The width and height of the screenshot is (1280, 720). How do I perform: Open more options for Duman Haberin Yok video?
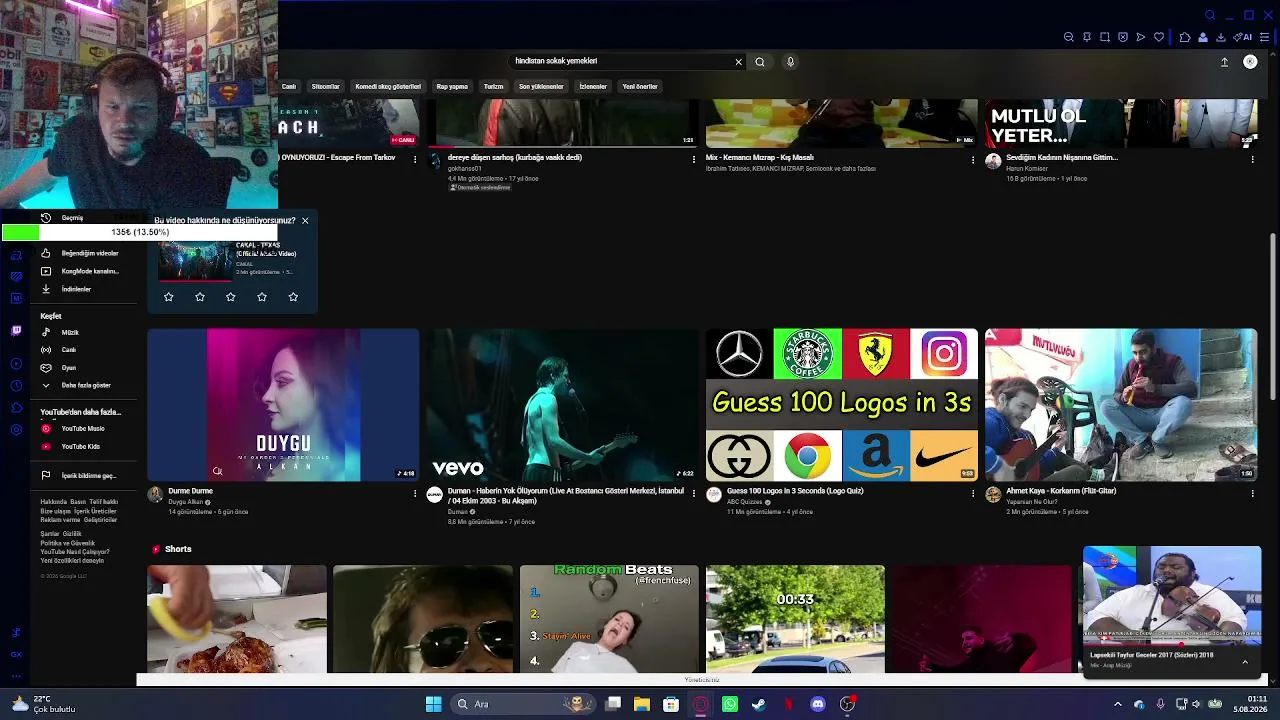[694, 494]
